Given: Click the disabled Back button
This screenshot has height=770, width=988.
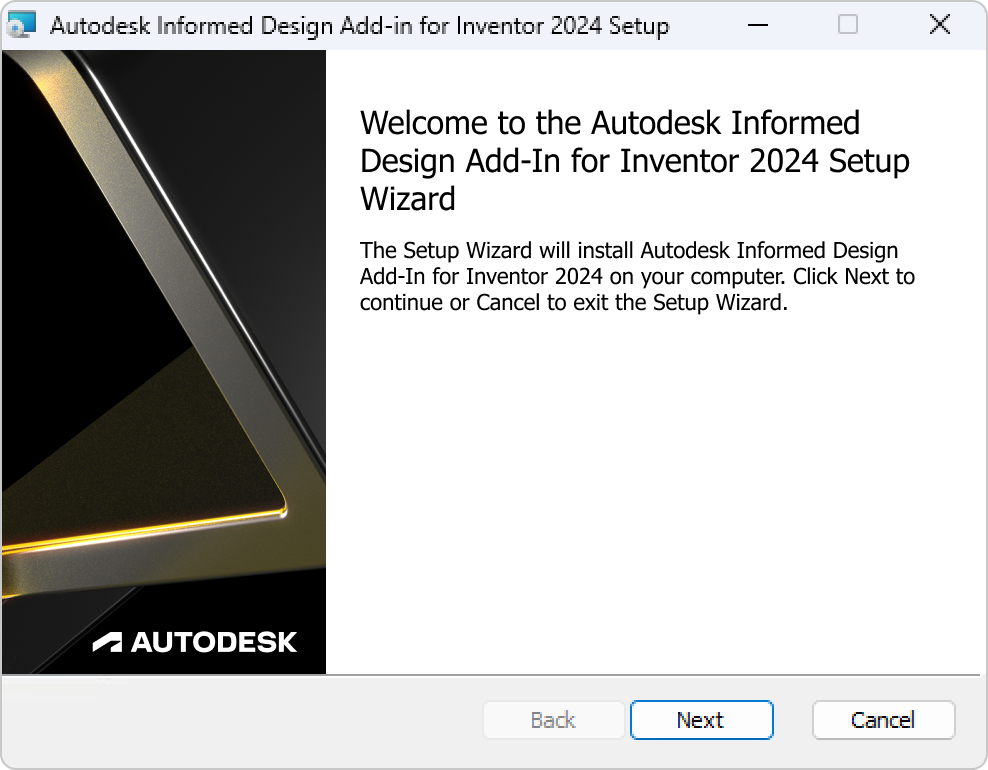Looking at the screenshot, I should [553, 720].
